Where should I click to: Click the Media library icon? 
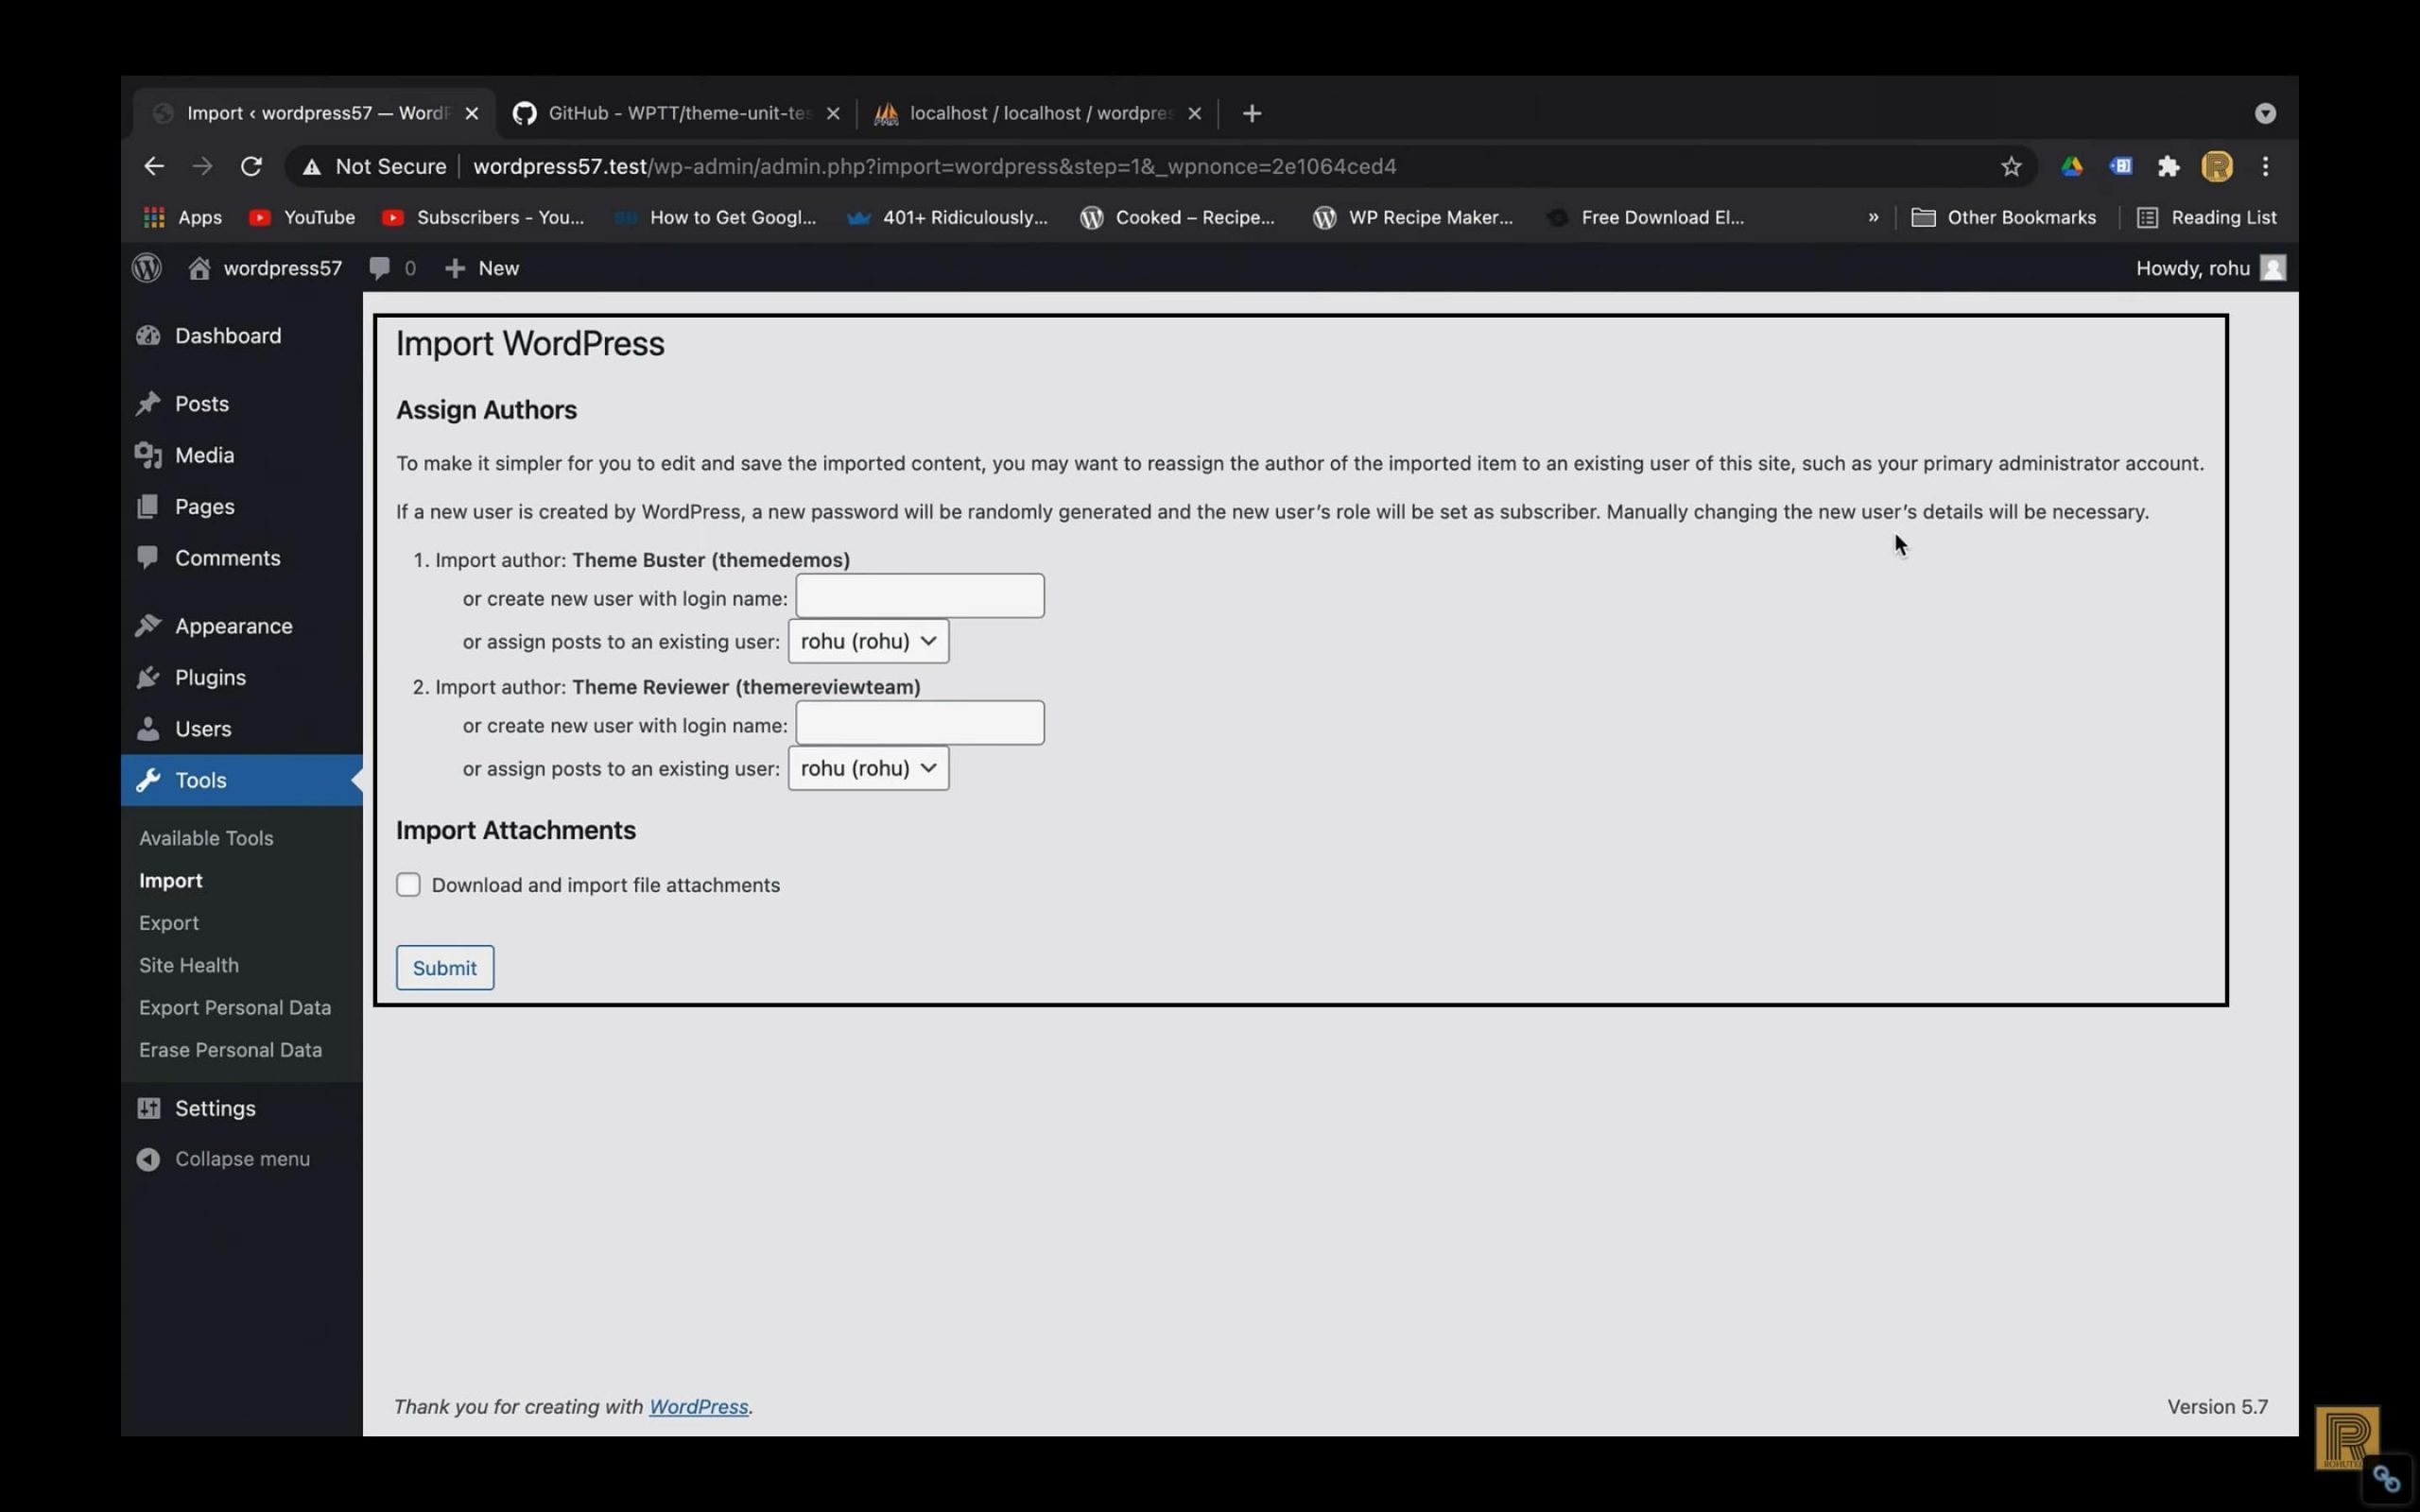[148, 455]
